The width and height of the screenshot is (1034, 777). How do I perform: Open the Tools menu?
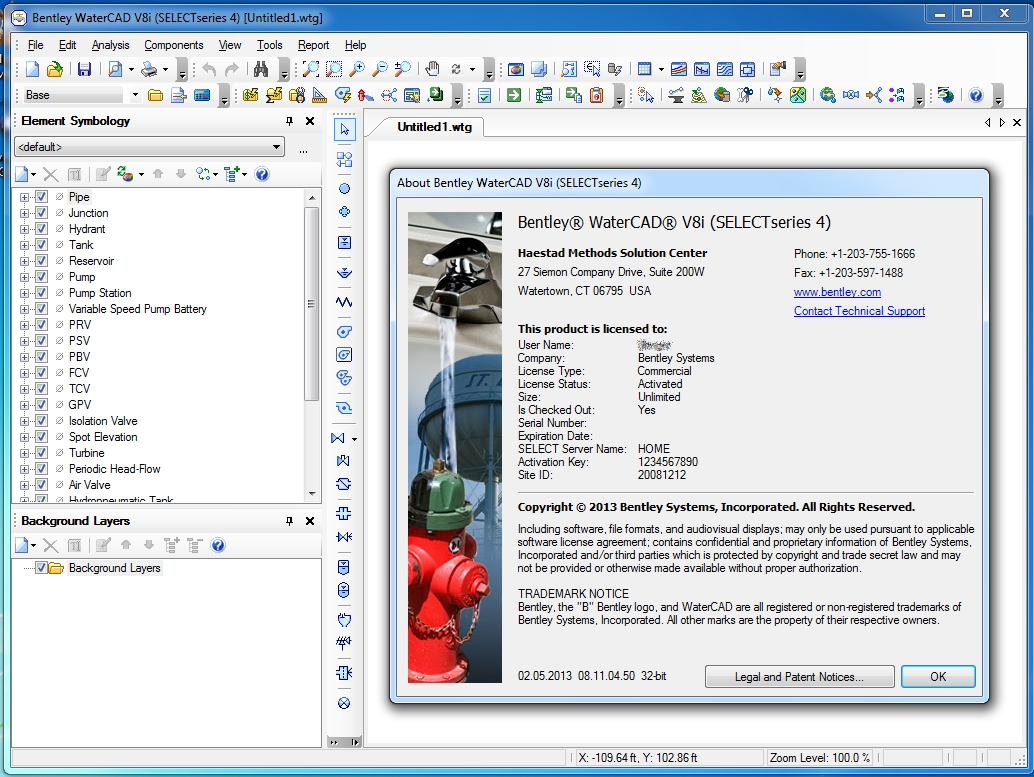pyautogui.click(x=269, y=45)
